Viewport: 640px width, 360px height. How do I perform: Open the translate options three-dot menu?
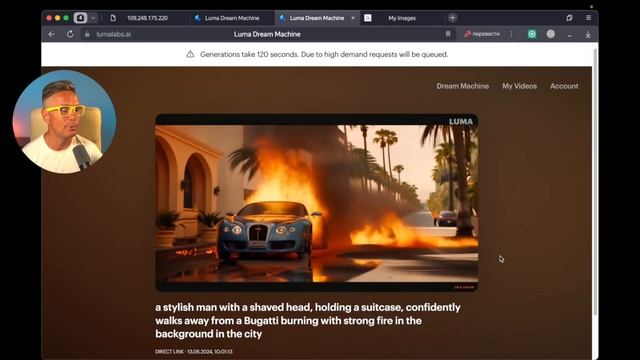(x=511, y=34)
